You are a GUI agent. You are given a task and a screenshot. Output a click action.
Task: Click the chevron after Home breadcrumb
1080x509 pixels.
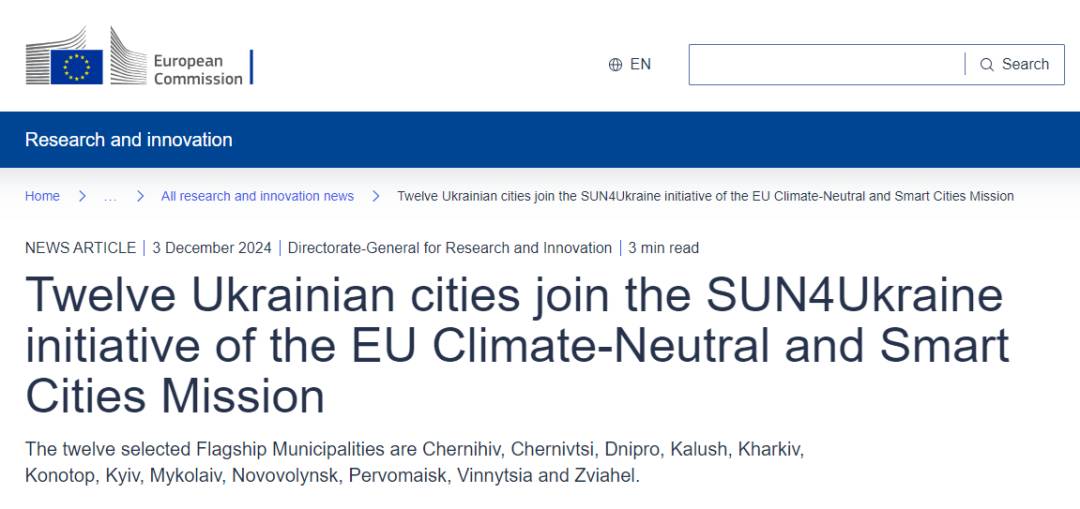(x=83, y=196)
